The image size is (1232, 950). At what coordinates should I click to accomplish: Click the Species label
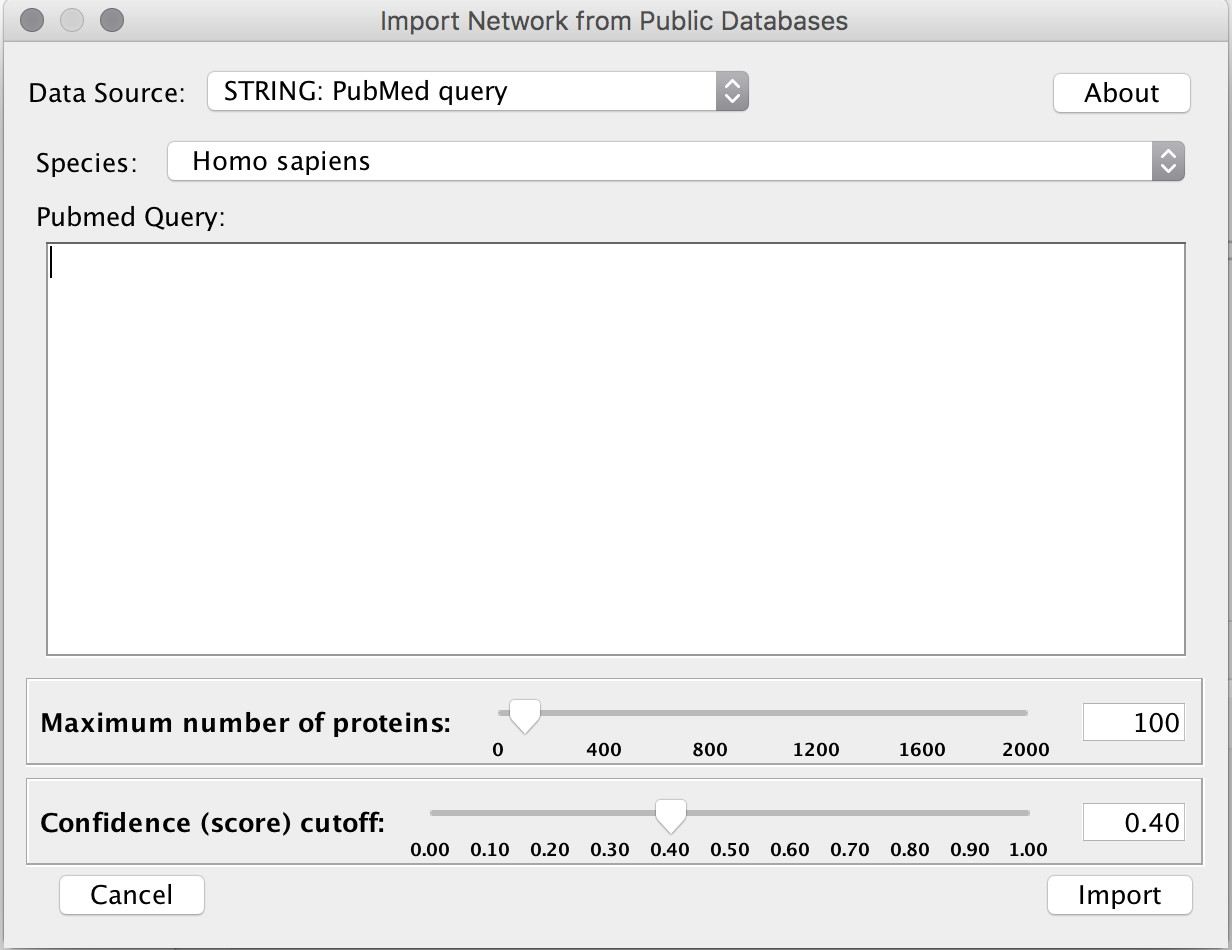pos(87,162)
